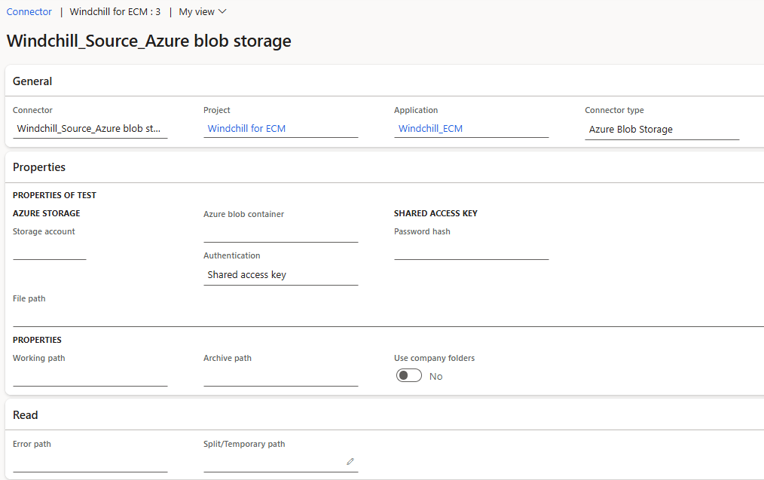The image size is (764, 480).
Task: Collapse the Properties section header
Action: [x=39, y=167]
